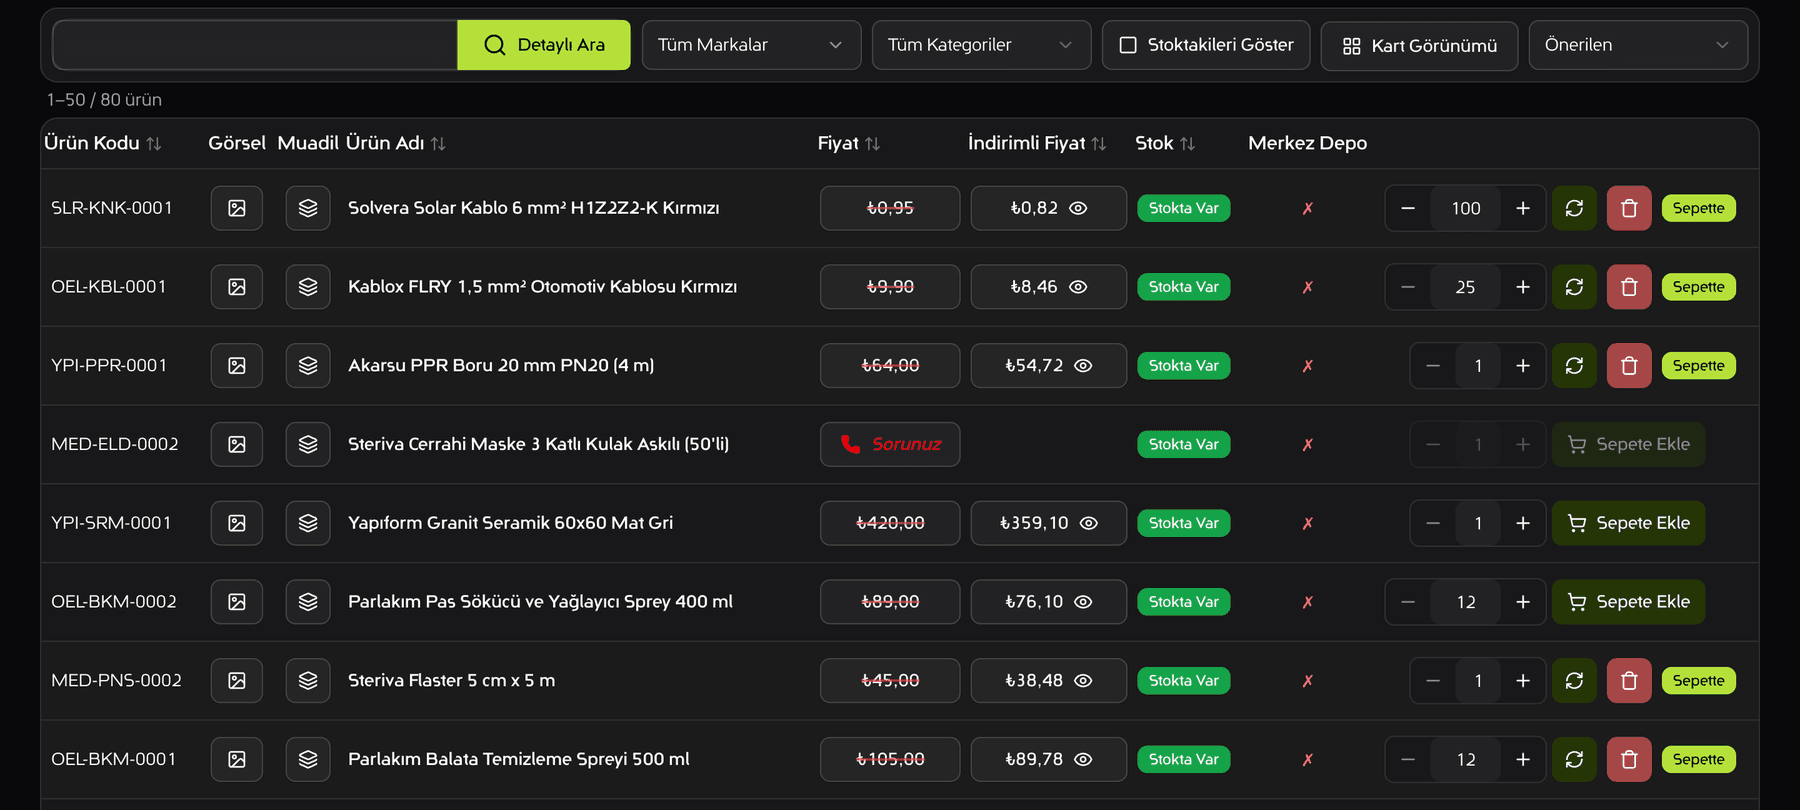Open image for Steriva Flaster row
The height and width of the screenshot is (810, 1800).
tap(237, 681)
